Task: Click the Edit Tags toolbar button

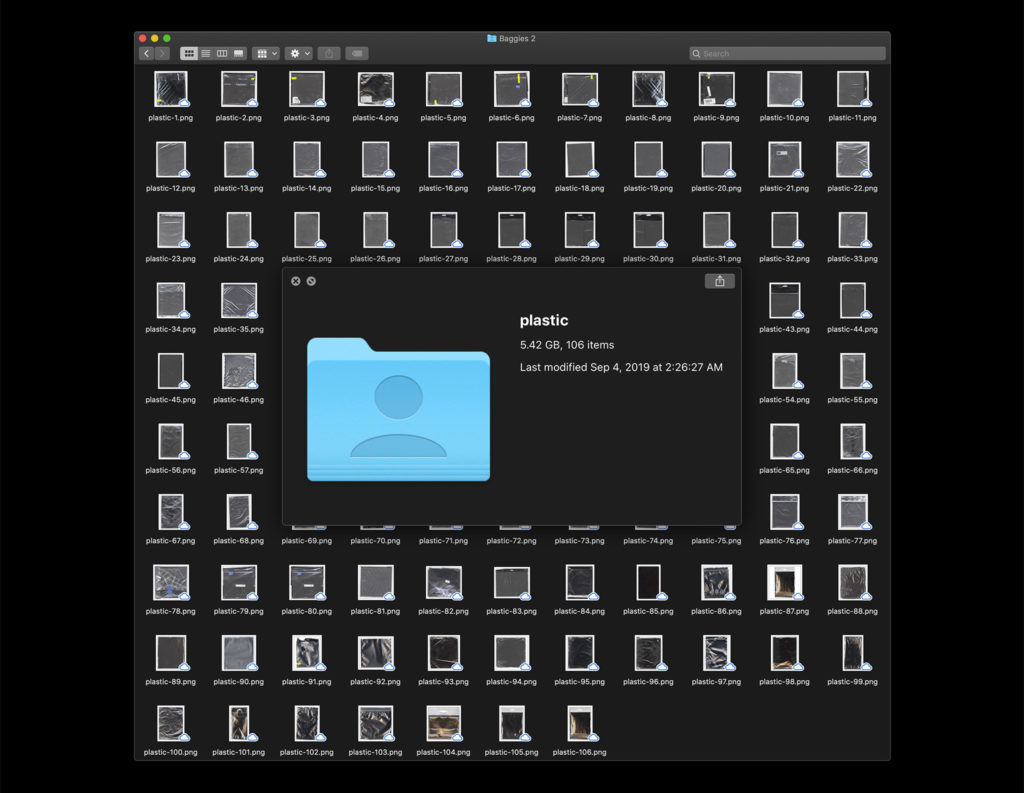Action: [x=356, y=53]
